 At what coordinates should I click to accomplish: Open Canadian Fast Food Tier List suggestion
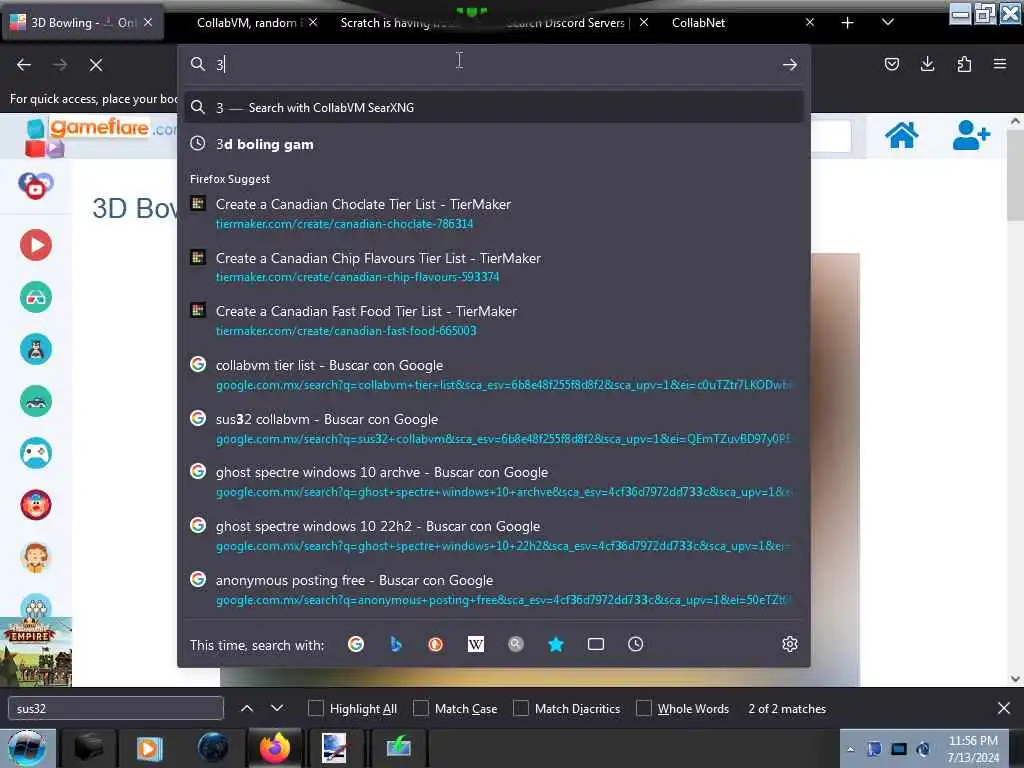[x=494, y=321]
